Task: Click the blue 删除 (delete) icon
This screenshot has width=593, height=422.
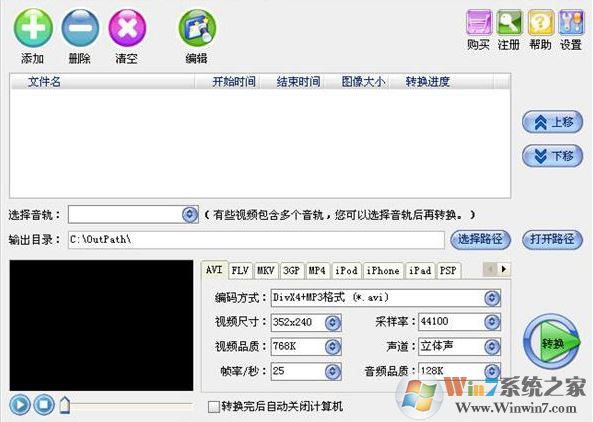Action: [80, 28]
